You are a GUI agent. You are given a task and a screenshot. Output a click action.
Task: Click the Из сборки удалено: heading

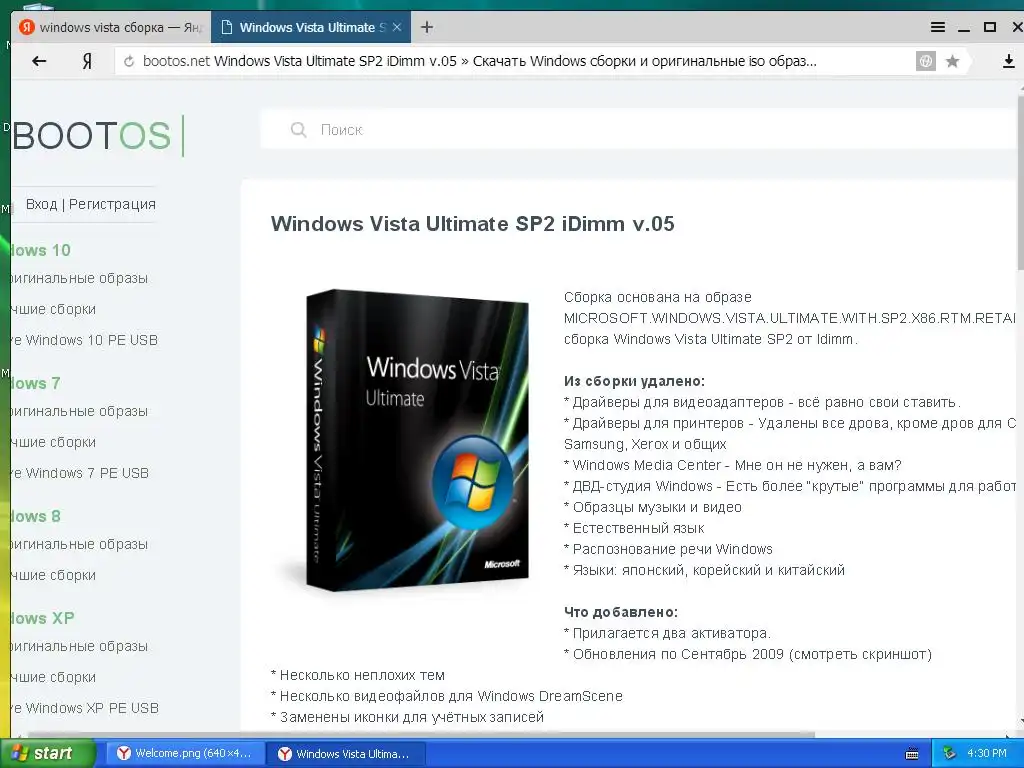pyautogui.click(x=634, y=381)
